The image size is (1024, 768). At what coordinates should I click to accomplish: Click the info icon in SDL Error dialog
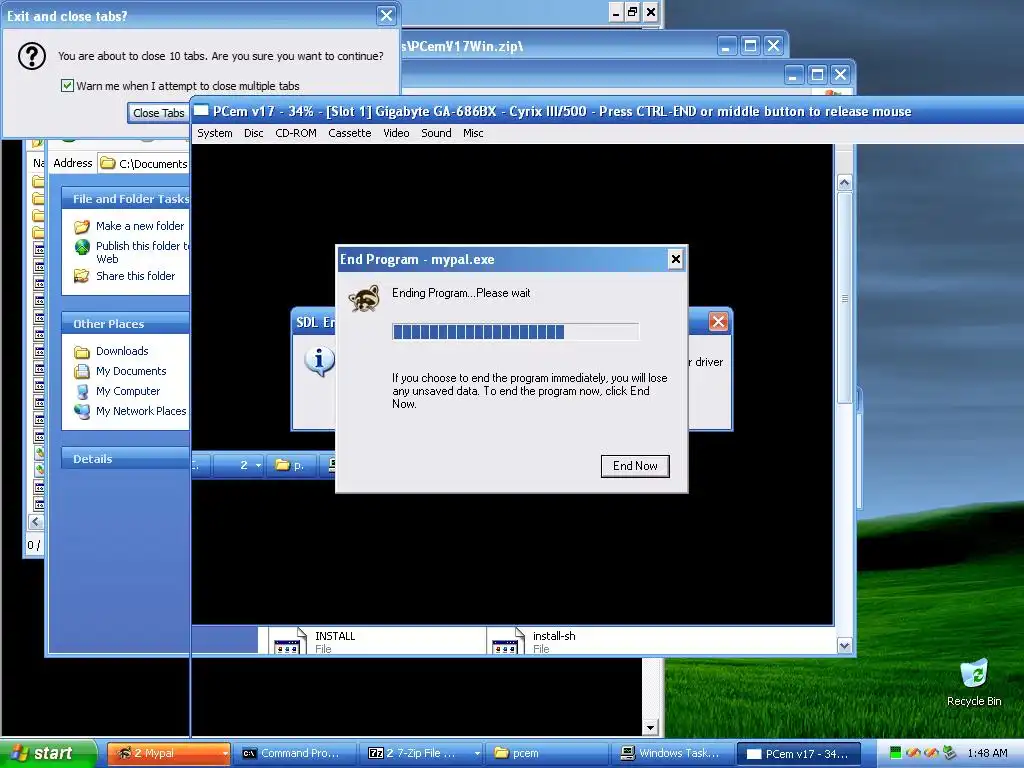click(x=319, y=360)
